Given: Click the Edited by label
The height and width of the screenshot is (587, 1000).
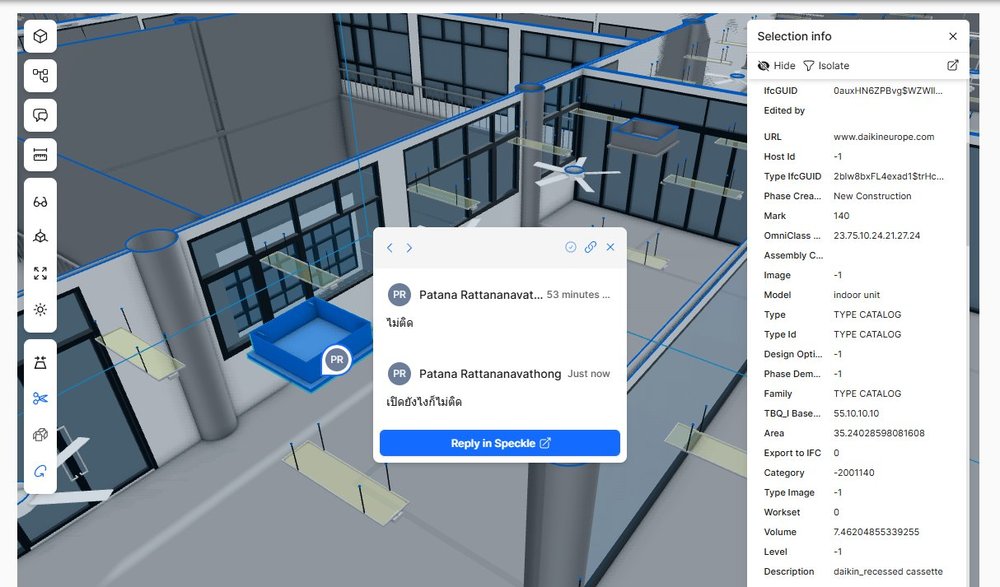Looking at the screenshot, I should click(x=784, y=110).
